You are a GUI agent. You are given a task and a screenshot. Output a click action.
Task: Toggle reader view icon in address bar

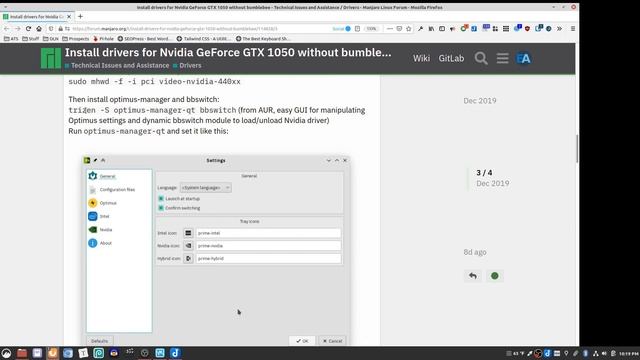pos(358,29)
